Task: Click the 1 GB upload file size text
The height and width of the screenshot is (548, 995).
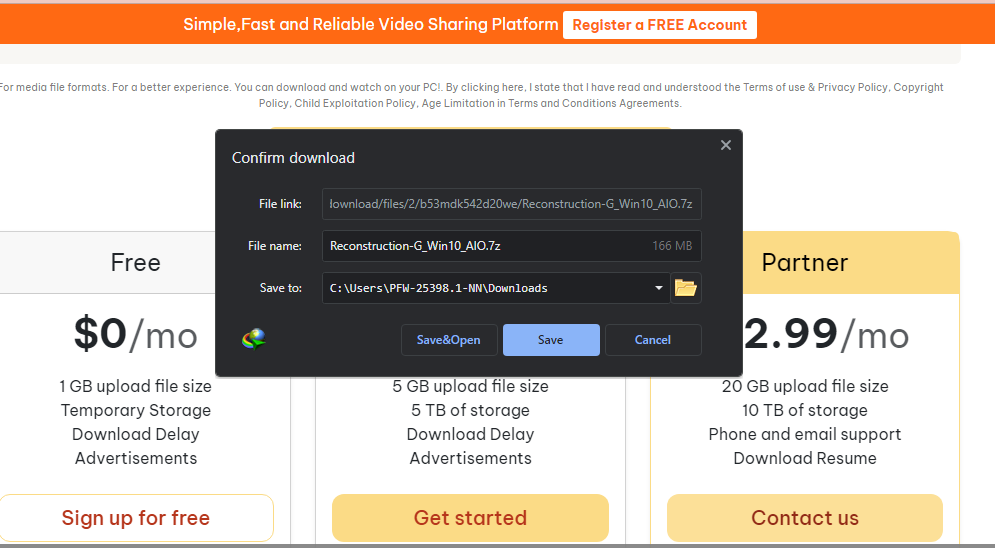Action: coord(136,386)
